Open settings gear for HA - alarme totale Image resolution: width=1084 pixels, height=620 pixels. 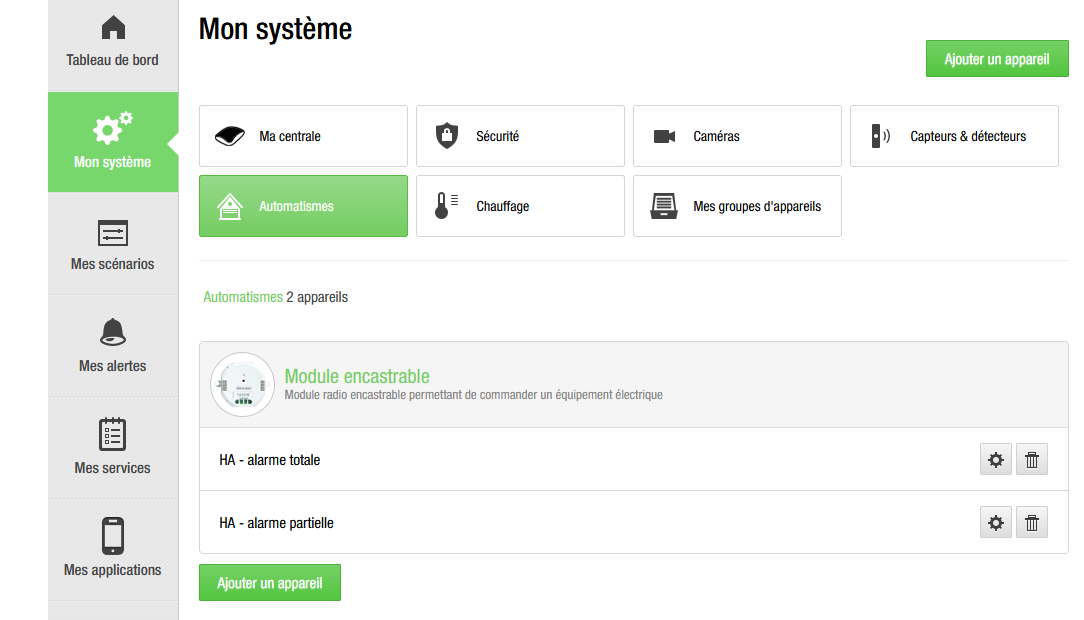coord(996,460)
